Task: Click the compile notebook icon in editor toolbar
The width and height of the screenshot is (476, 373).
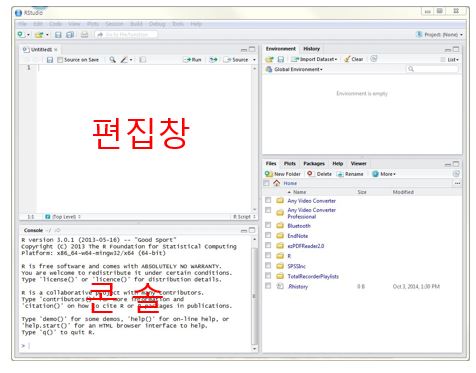Action: [143, 60]
